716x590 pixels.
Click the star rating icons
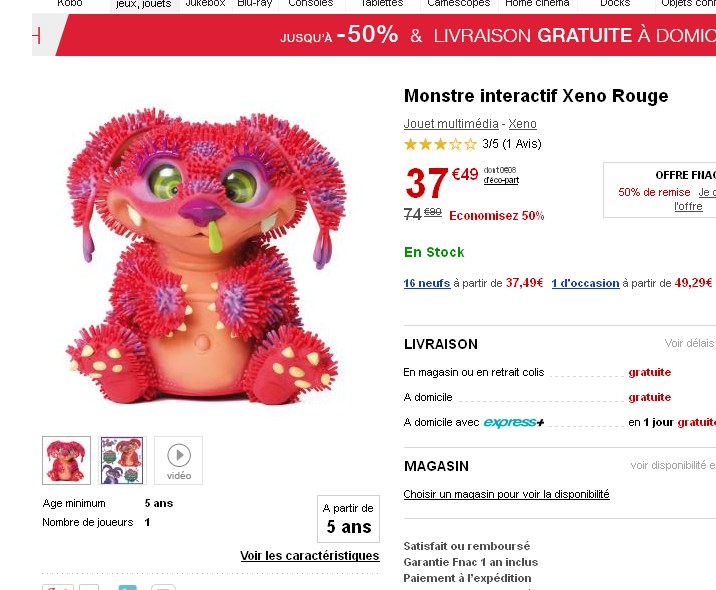click(x=440, y=144)
